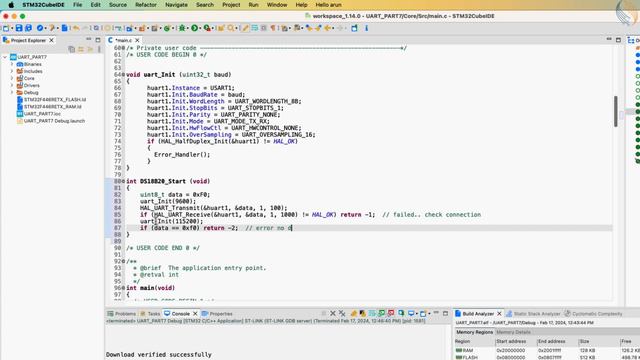Open the Memory Details tab
Viewport: 640px width, 360px height.
pos(513,332)
